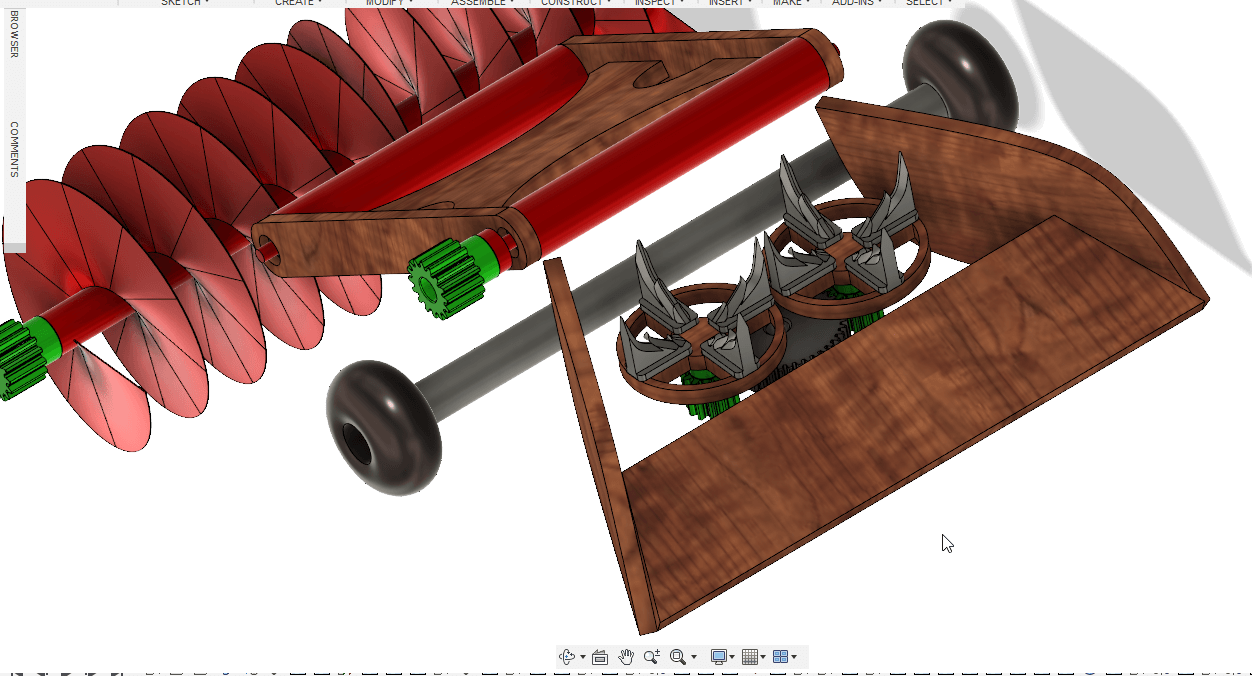Select the front black wheel in the model
The image size is (1252, 676).
(x=384, y=428)
